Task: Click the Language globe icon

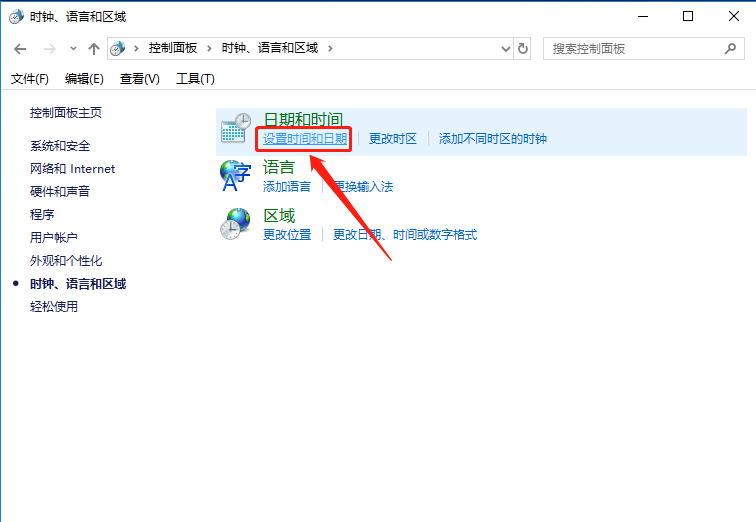Action: (235, 176)
